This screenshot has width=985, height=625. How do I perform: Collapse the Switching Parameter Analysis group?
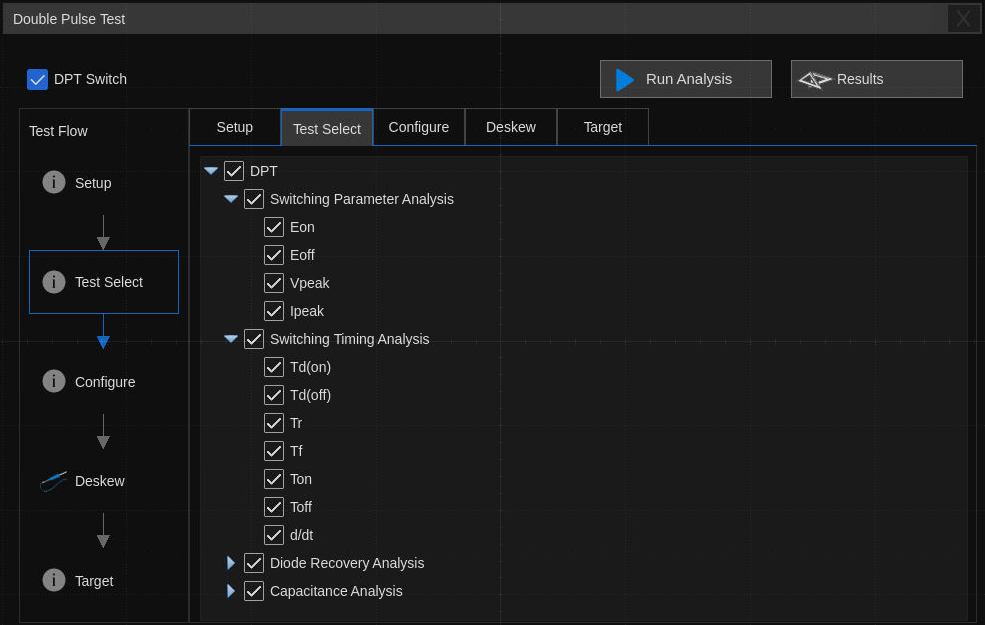pyautogui.click(x=231, y=199)
